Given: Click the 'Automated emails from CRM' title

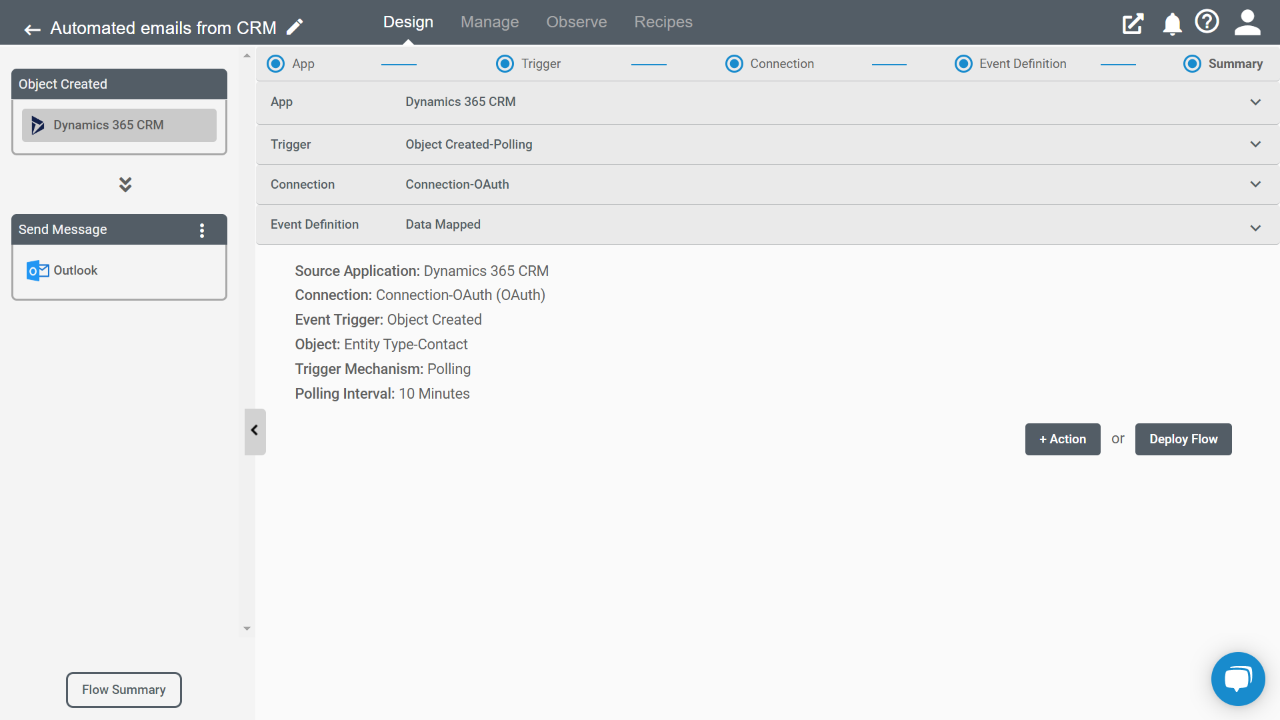Looking at the screenshot, I should [x=163, y=28].
